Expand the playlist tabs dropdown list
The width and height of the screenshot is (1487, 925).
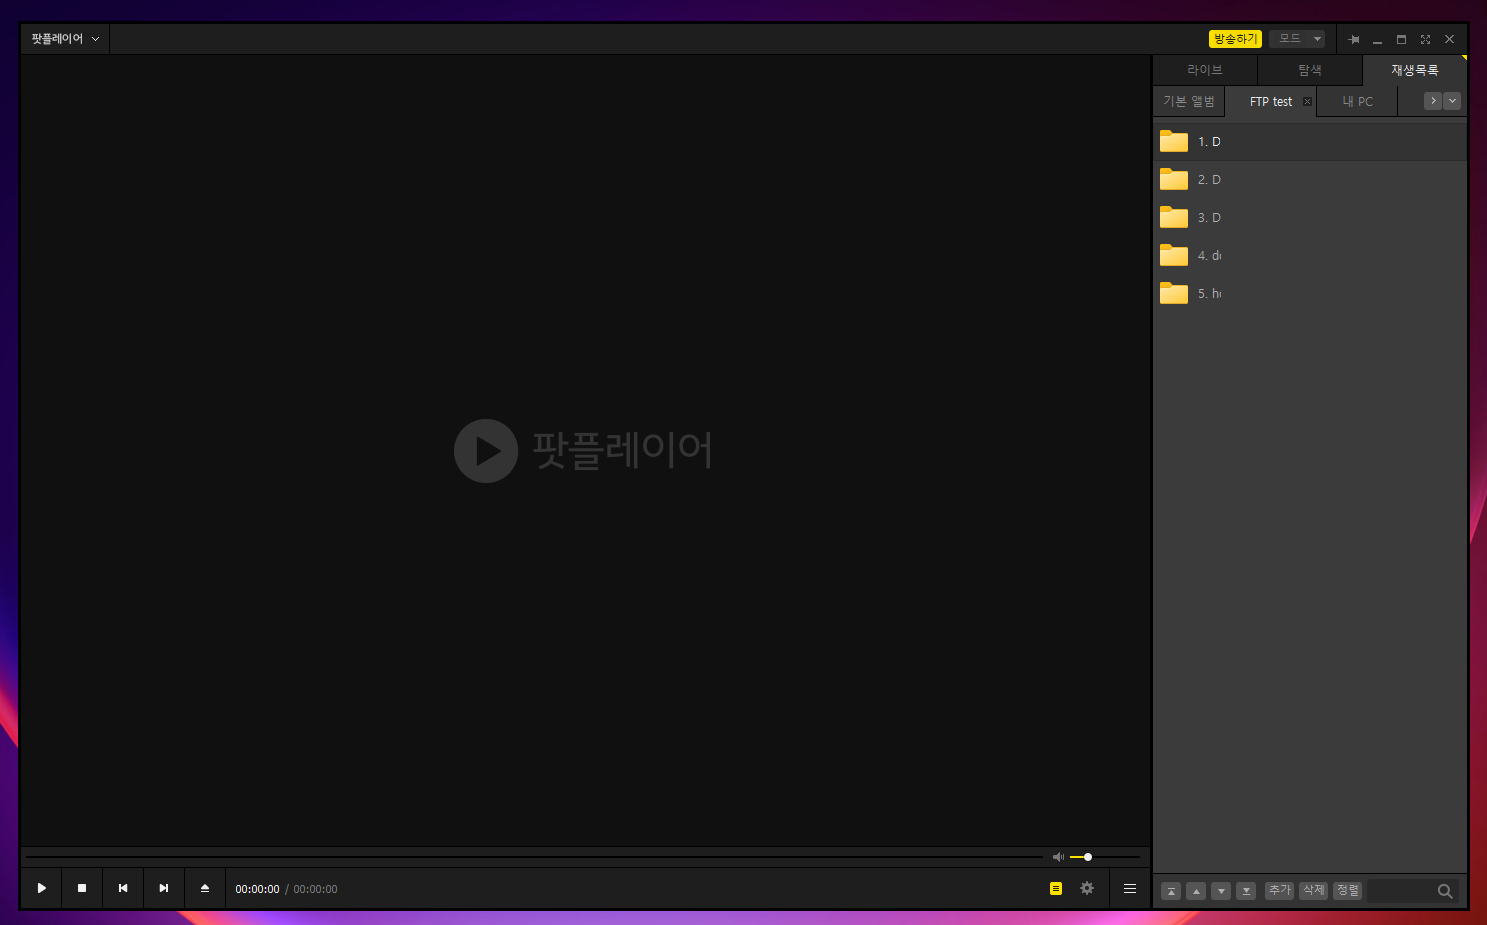pos(1452,101)
